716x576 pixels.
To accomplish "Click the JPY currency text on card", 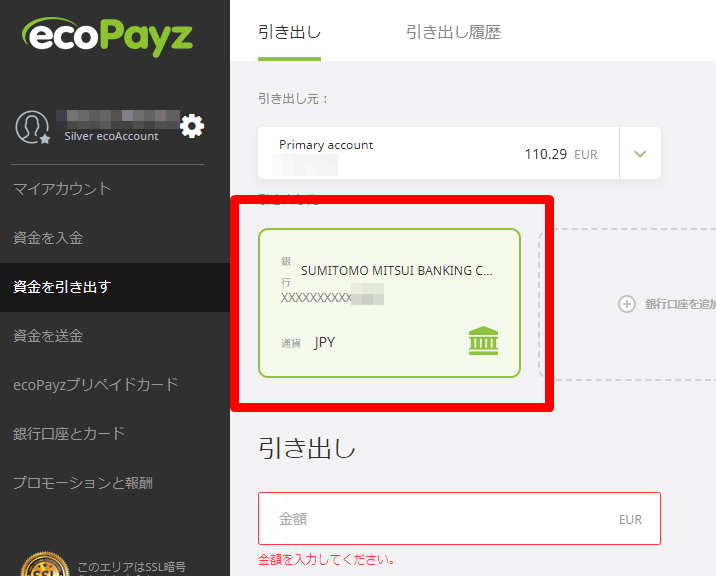I will (325, 342).
